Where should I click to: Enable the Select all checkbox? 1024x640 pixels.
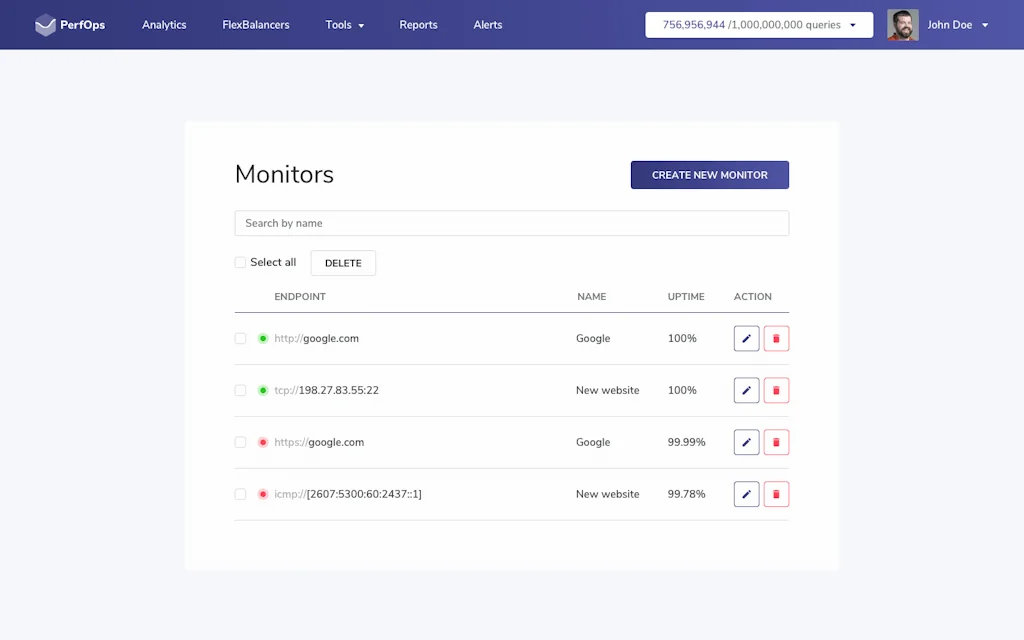point(240,262)
